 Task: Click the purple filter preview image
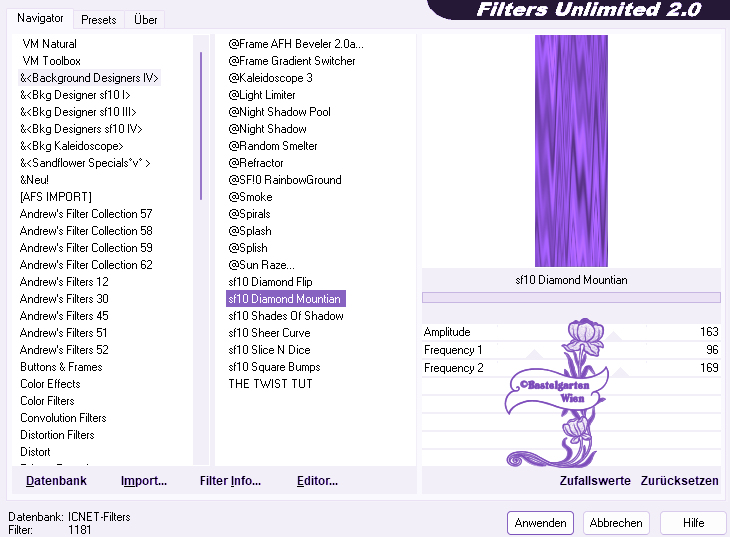click(x=571, y=151)
